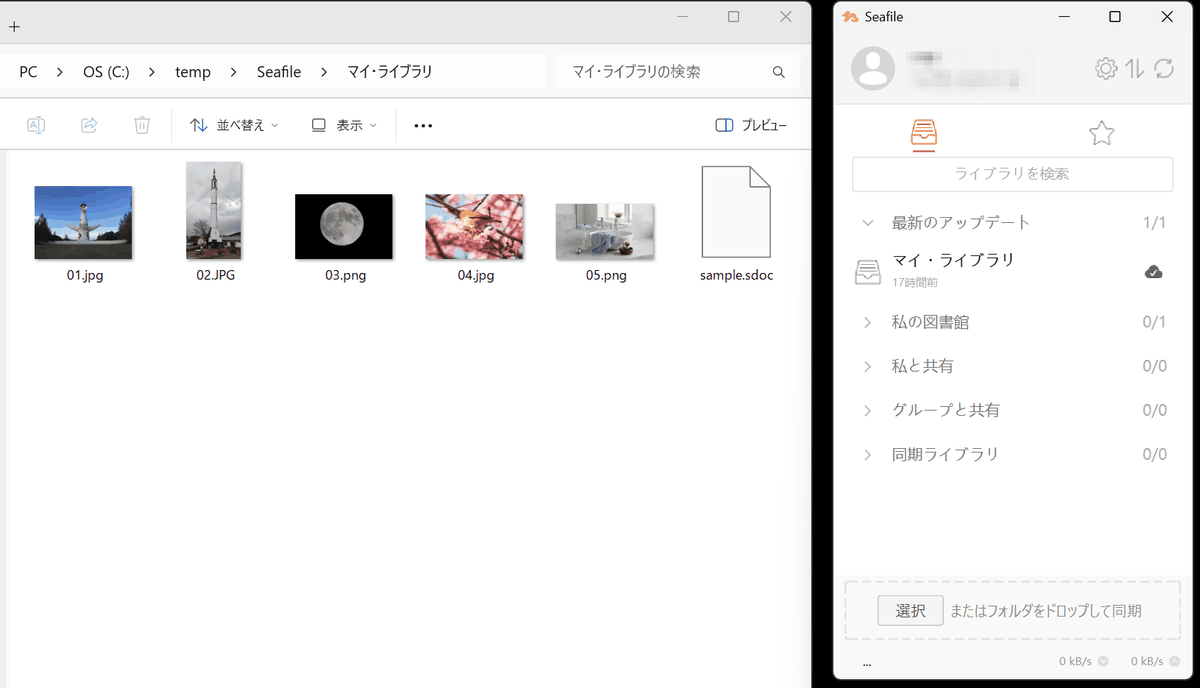Expand the 私の図書館 section
This screenshot has height=688, width=1200.
pos(868,323)
